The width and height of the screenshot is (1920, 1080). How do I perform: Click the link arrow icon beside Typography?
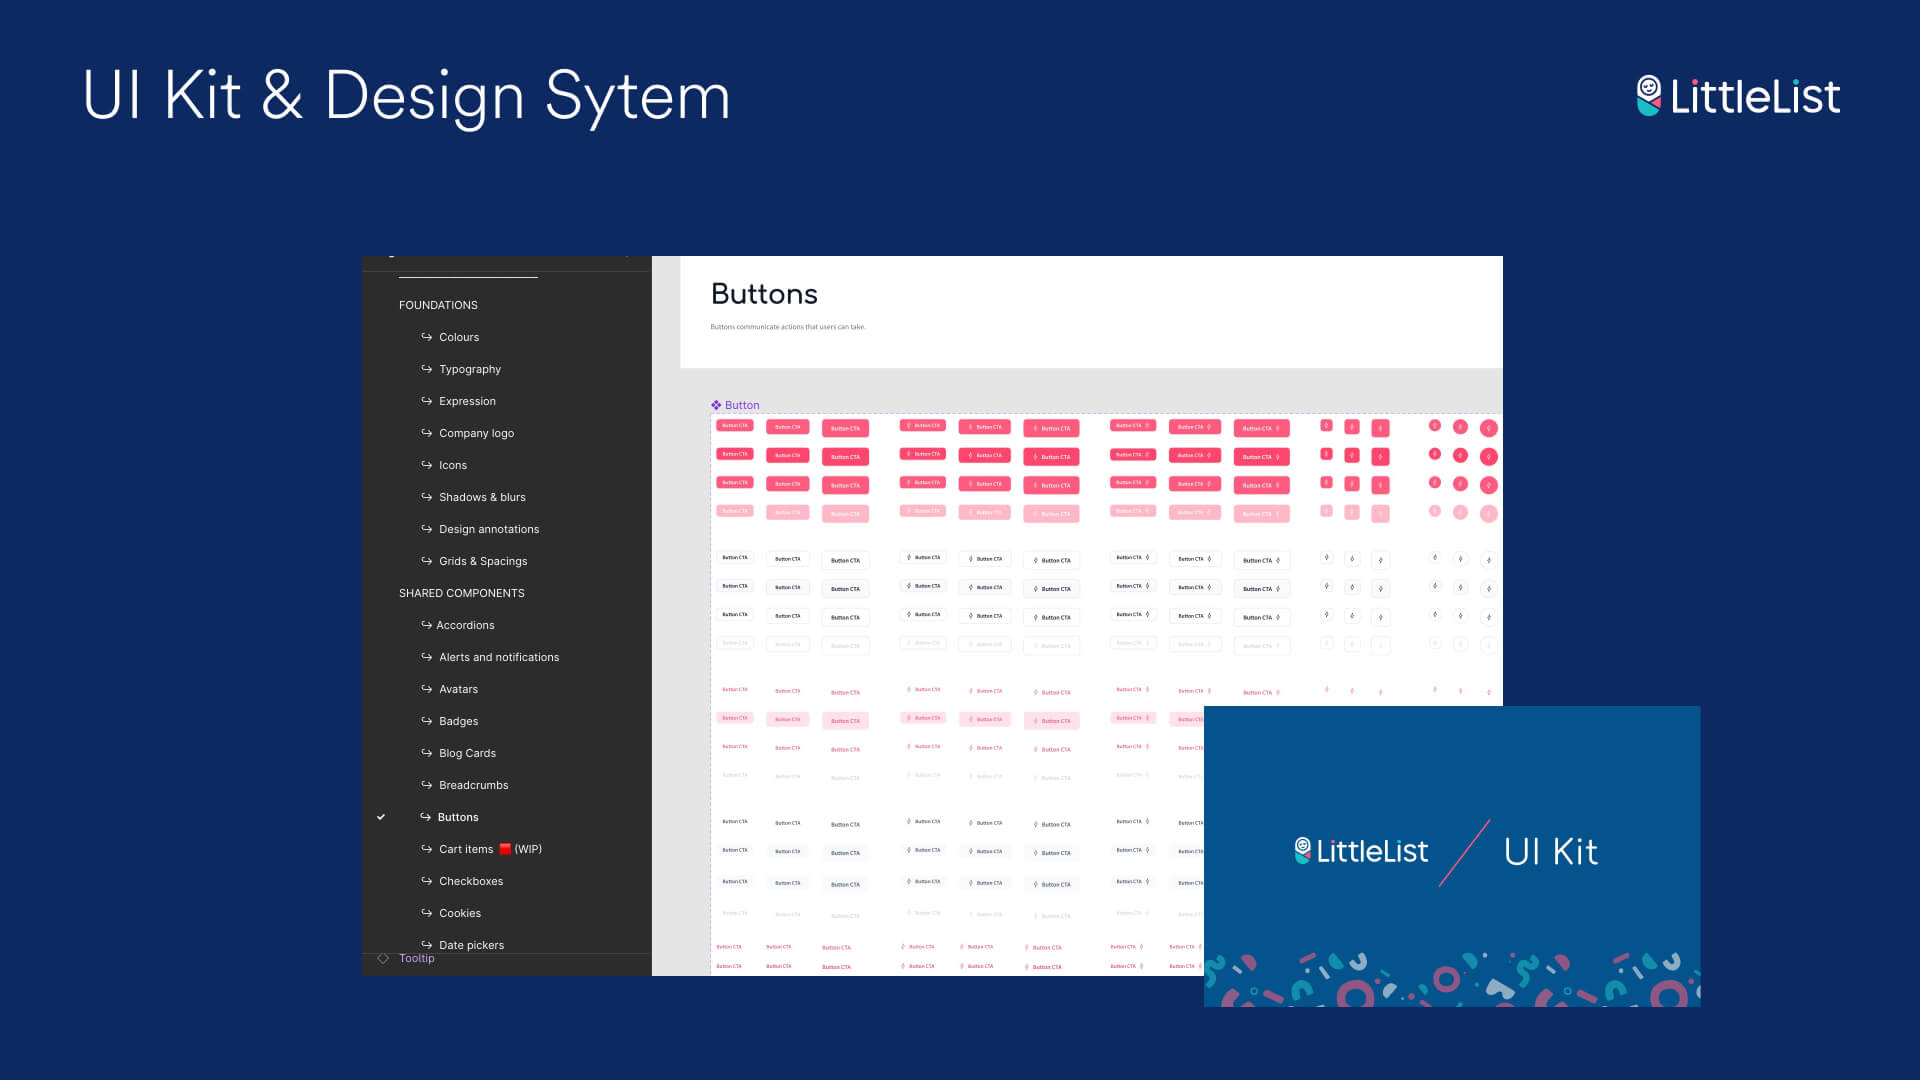427,369
